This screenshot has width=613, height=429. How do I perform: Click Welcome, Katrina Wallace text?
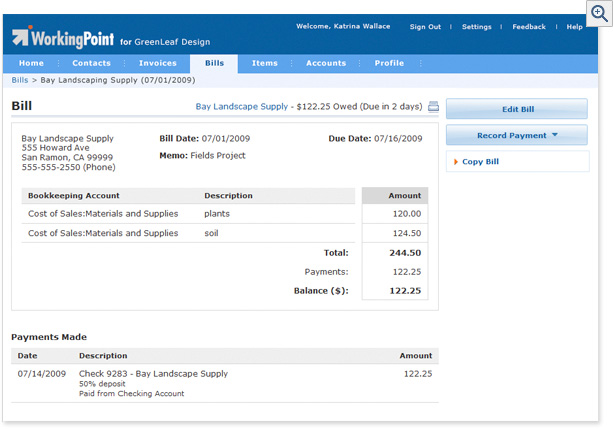click(x=343, y=26)
